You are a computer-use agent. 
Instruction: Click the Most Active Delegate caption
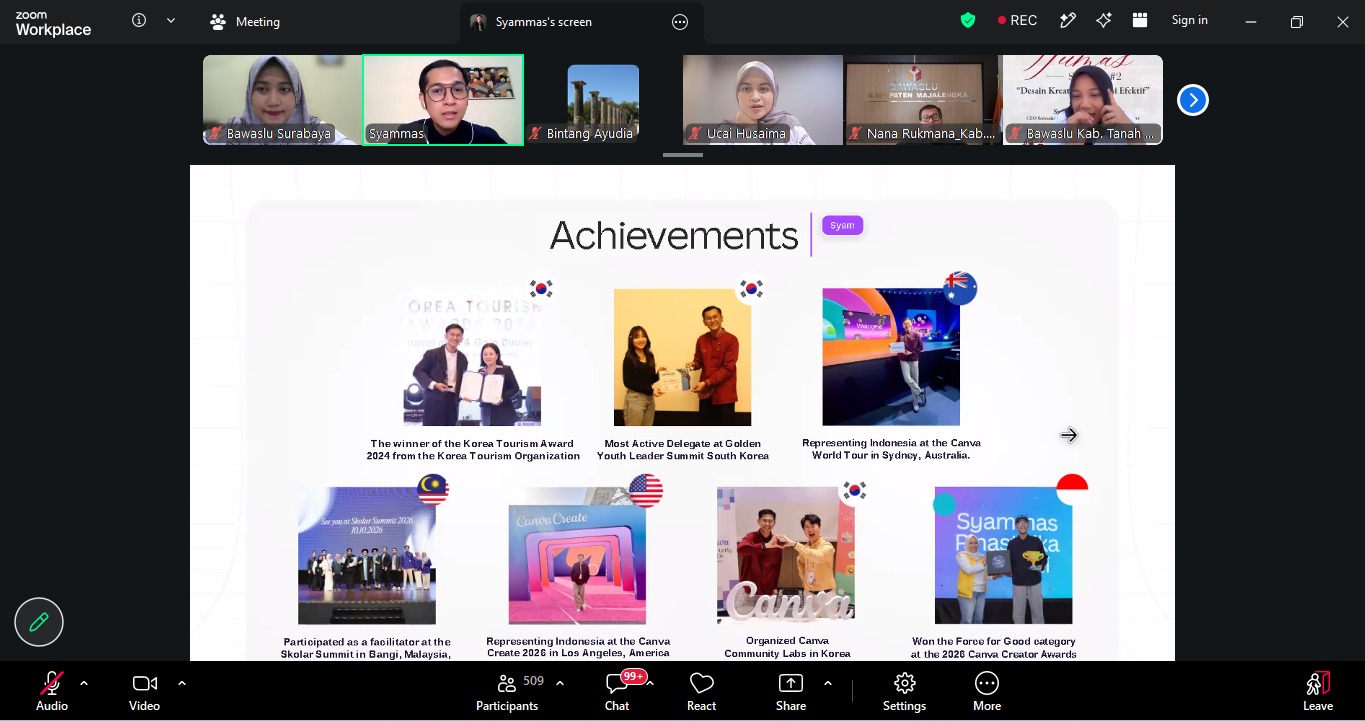coord(683,449)
